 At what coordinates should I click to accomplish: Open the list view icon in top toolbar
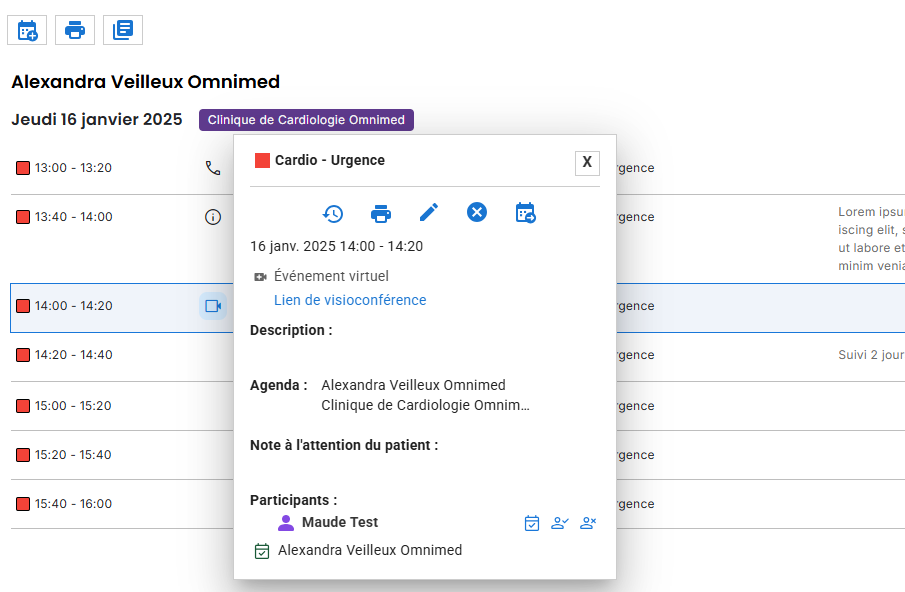123,30
